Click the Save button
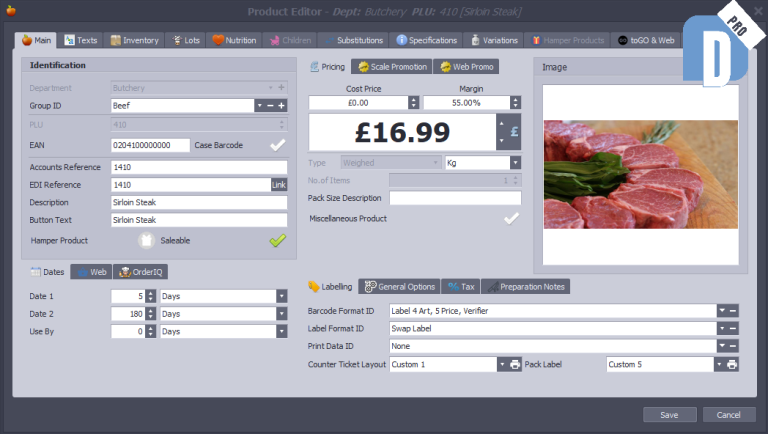This screenshot has height=434, width=768. coord(669,414)
